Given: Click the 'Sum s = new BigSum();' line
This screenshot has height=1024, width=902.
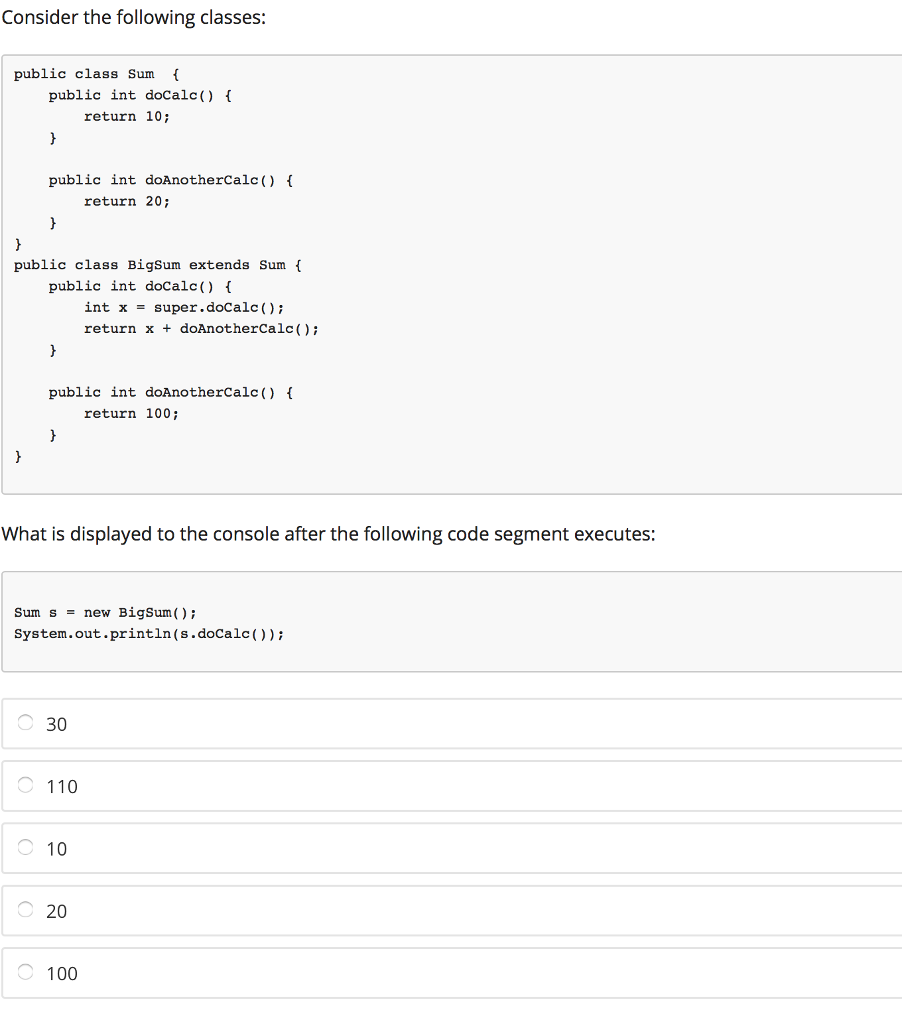Looking at the screenshot, I should point(104,612).
